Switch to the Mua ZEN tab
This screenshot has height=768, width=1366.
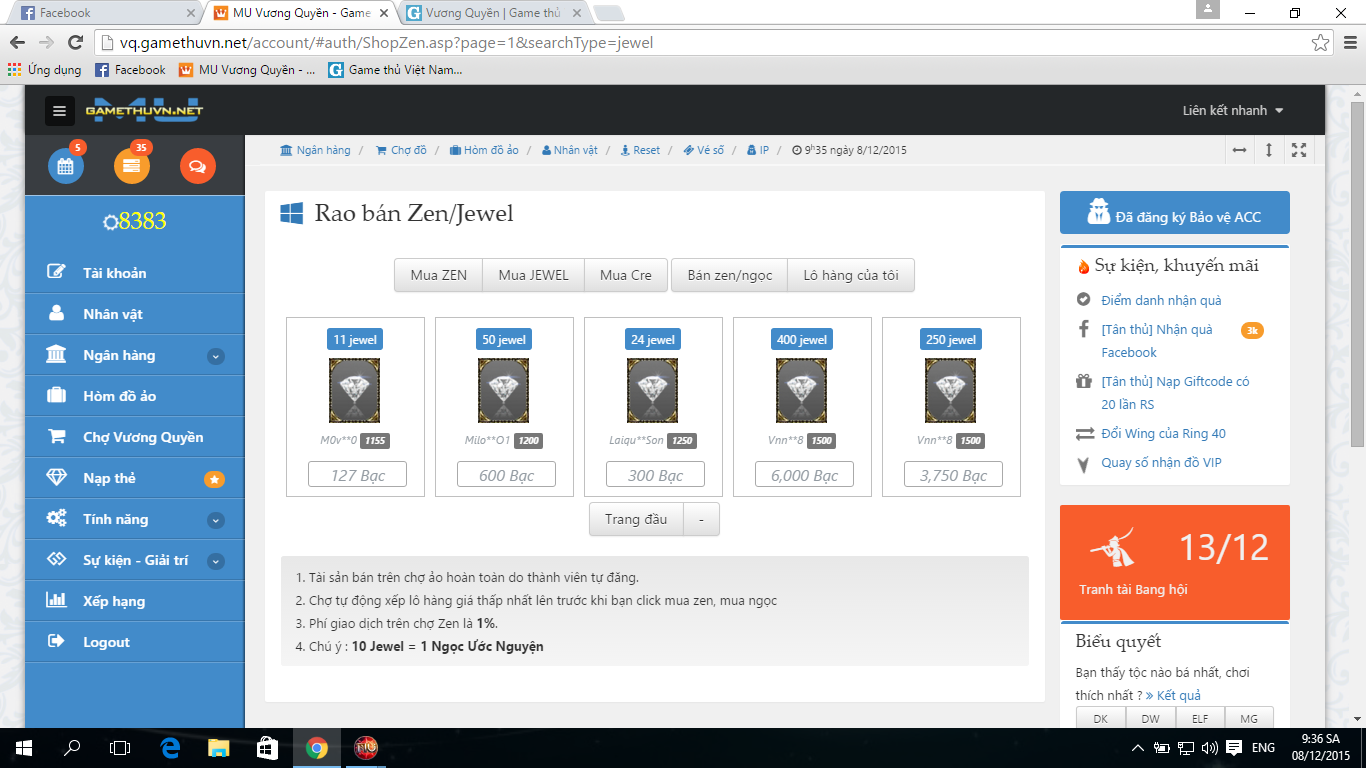click(x=438, y=275)
